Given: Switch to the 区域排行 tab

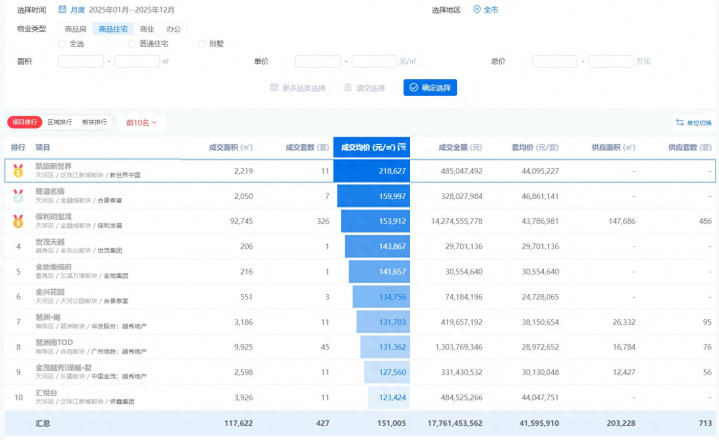Looking at the screenshot, I should (61, 122).
